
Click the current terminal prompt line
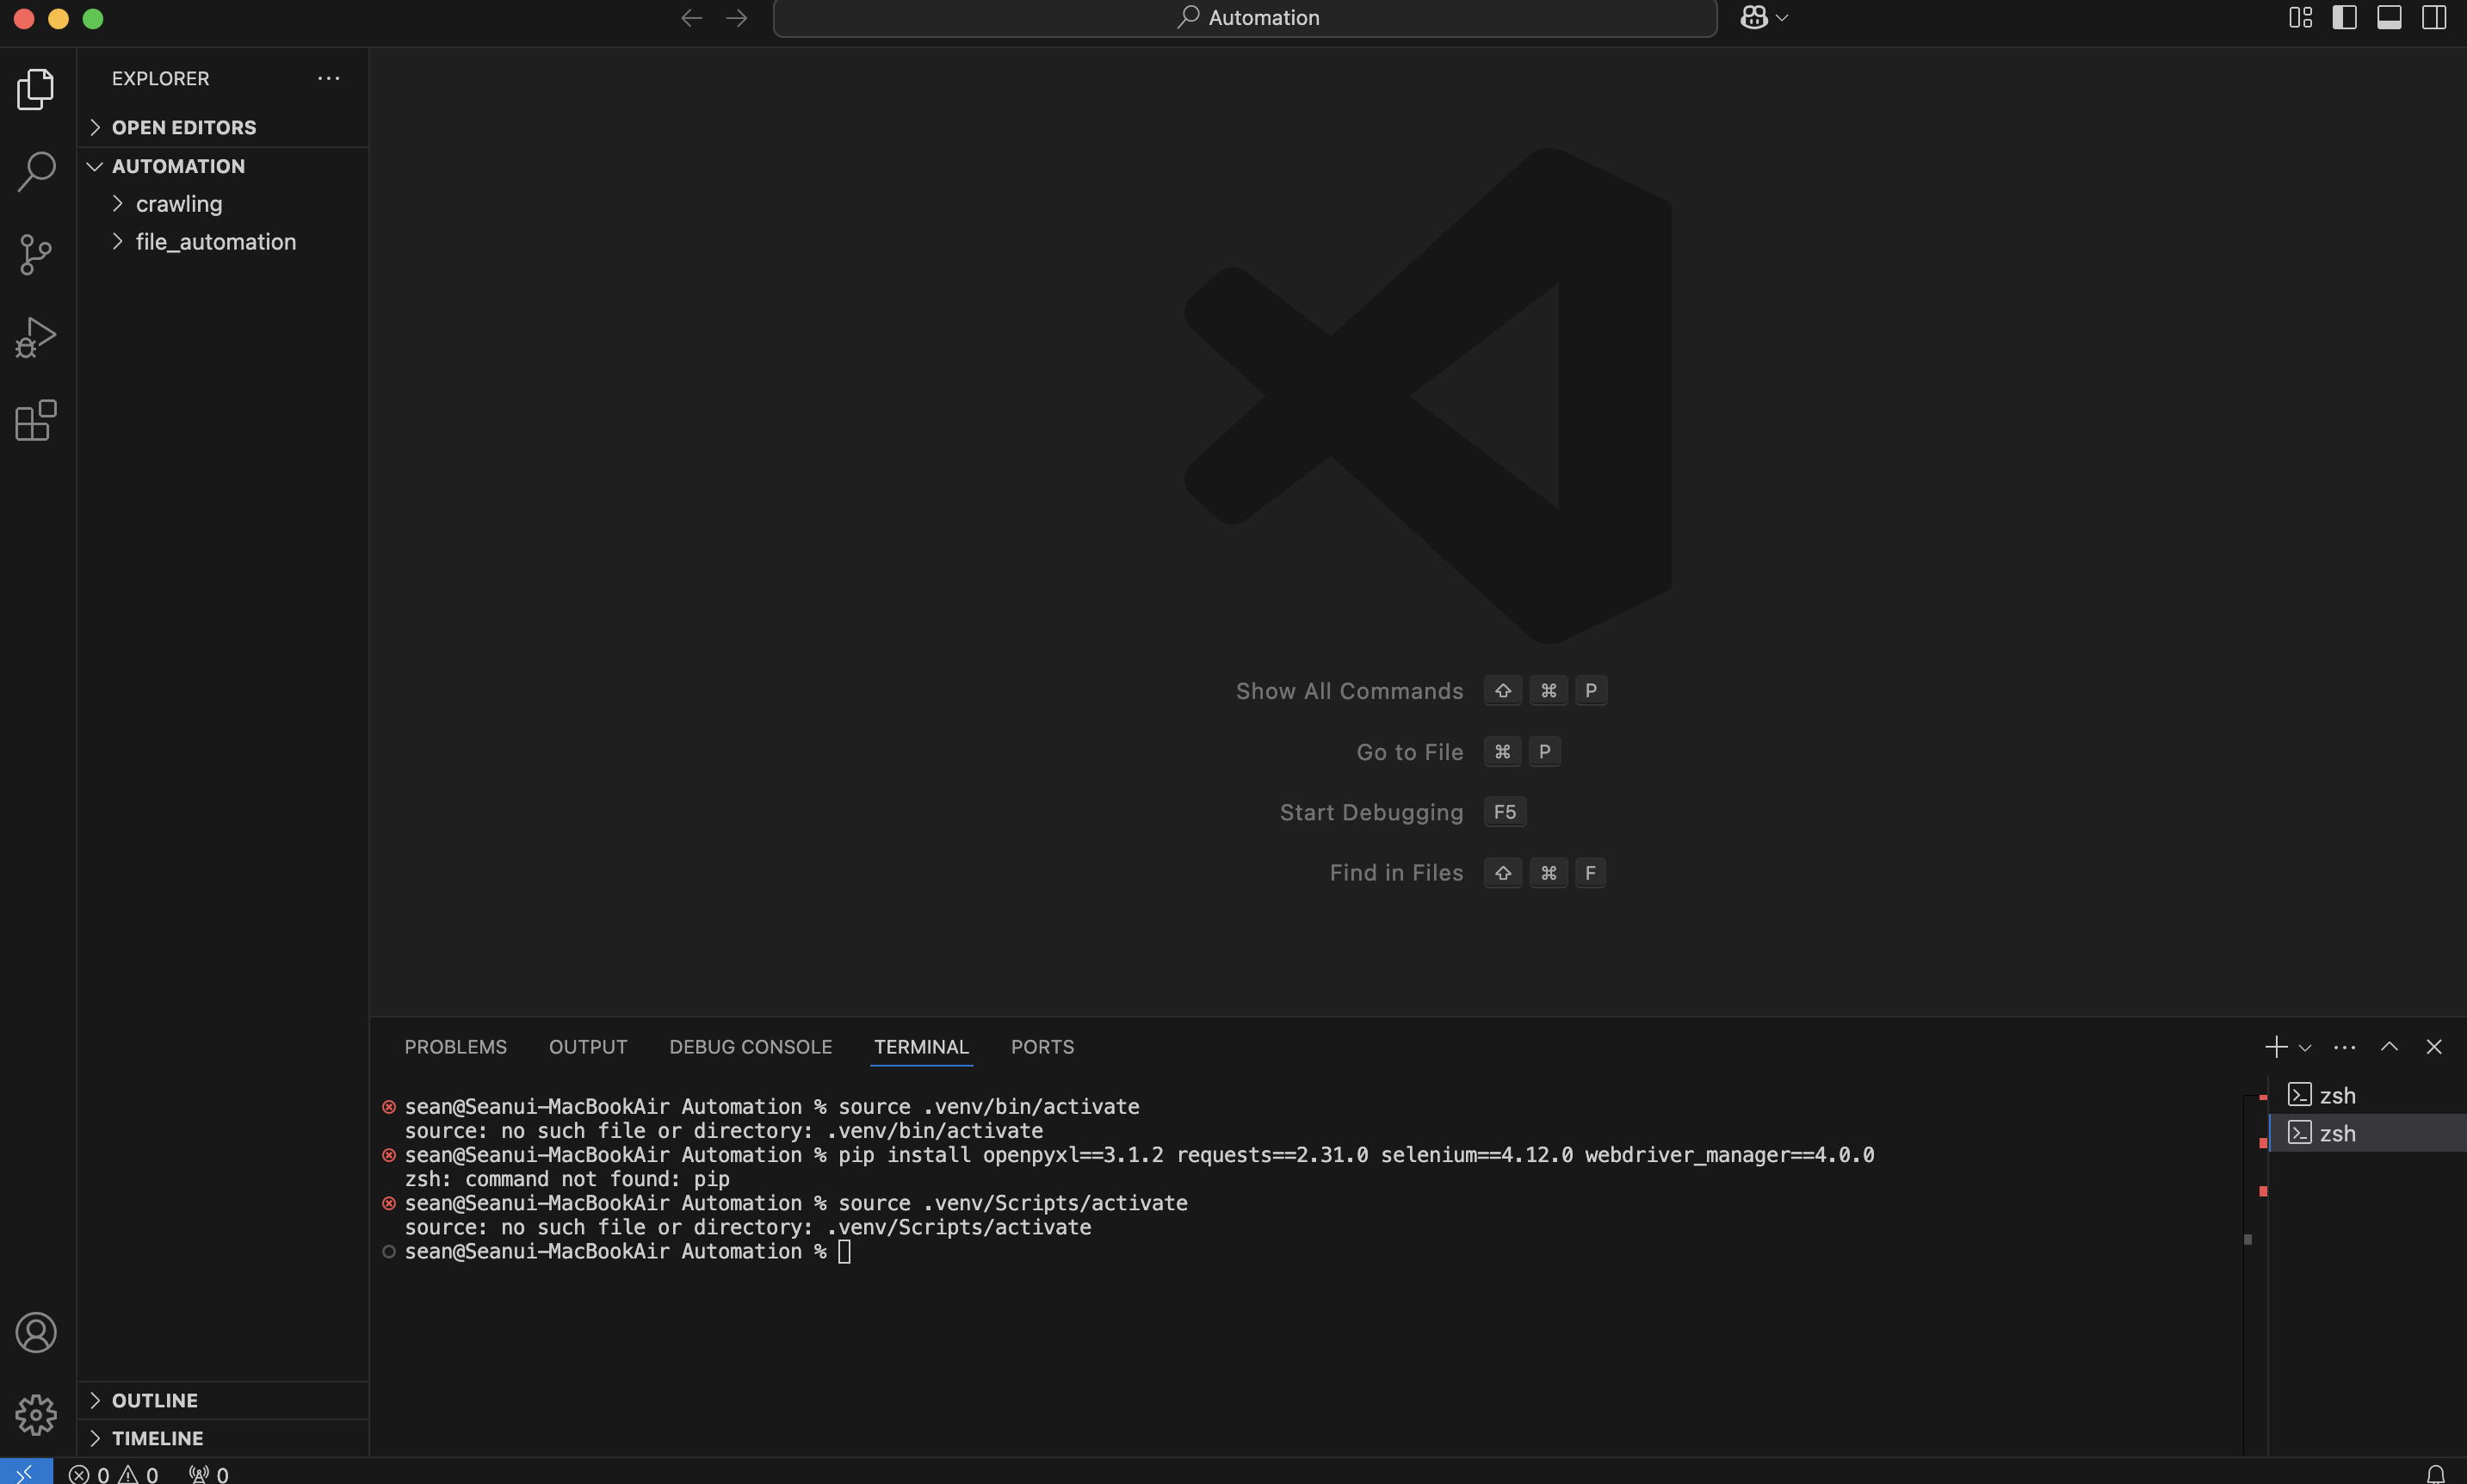click(627, 1252)
